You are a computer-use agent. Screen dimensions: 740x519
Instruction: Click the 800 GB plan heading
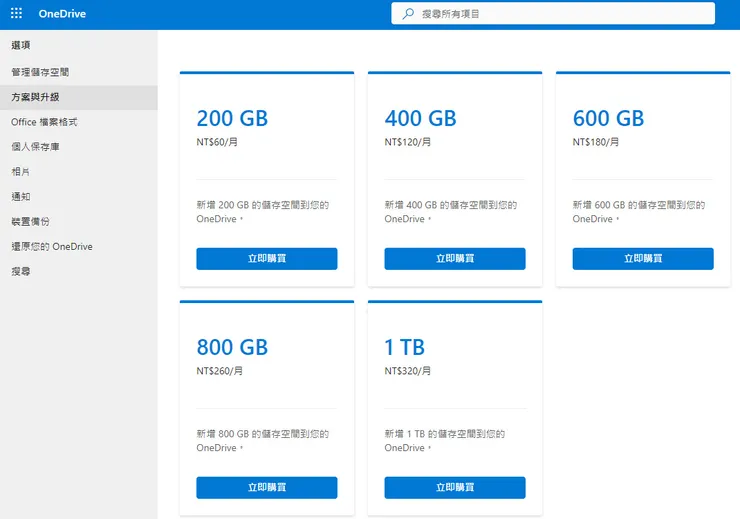tap(232, 347)
